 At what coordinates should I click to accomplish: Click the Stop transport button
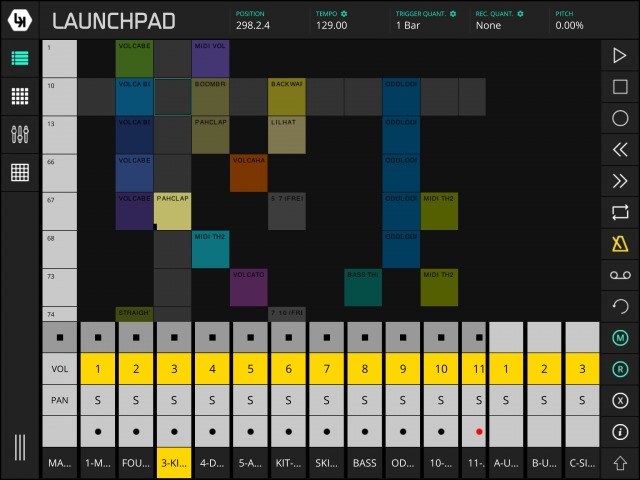pos(619,87)
